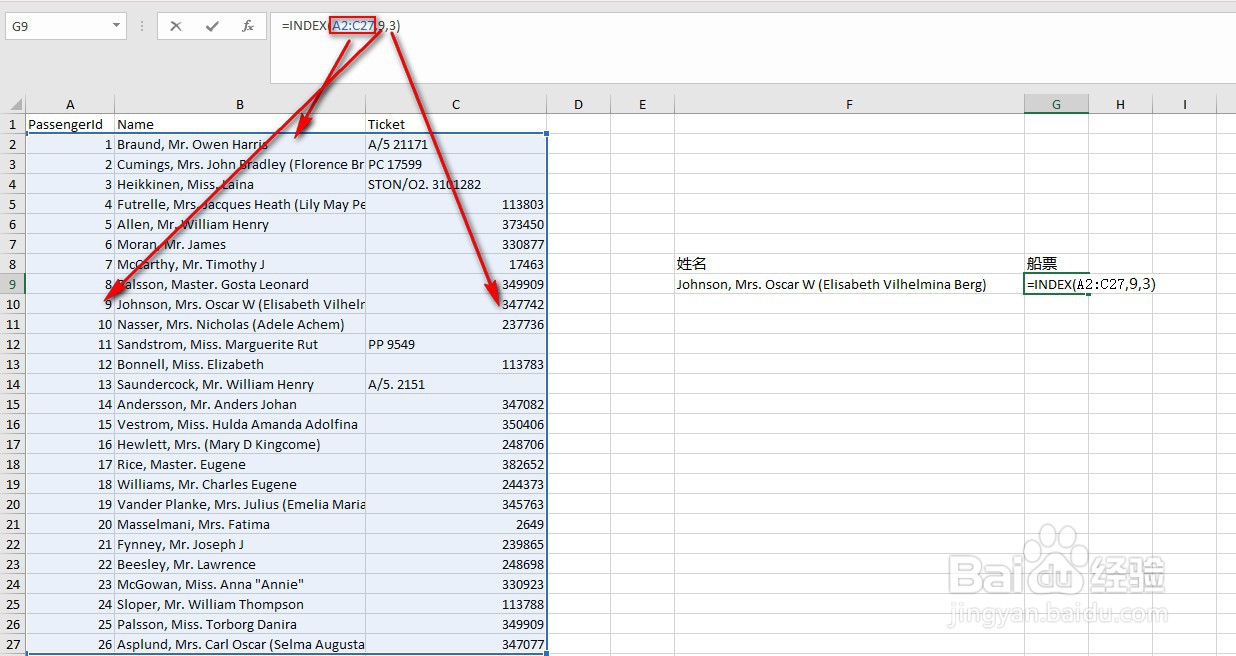Select ticket cell 382652
Screen dimensions: 1236x656
(456, 464)
